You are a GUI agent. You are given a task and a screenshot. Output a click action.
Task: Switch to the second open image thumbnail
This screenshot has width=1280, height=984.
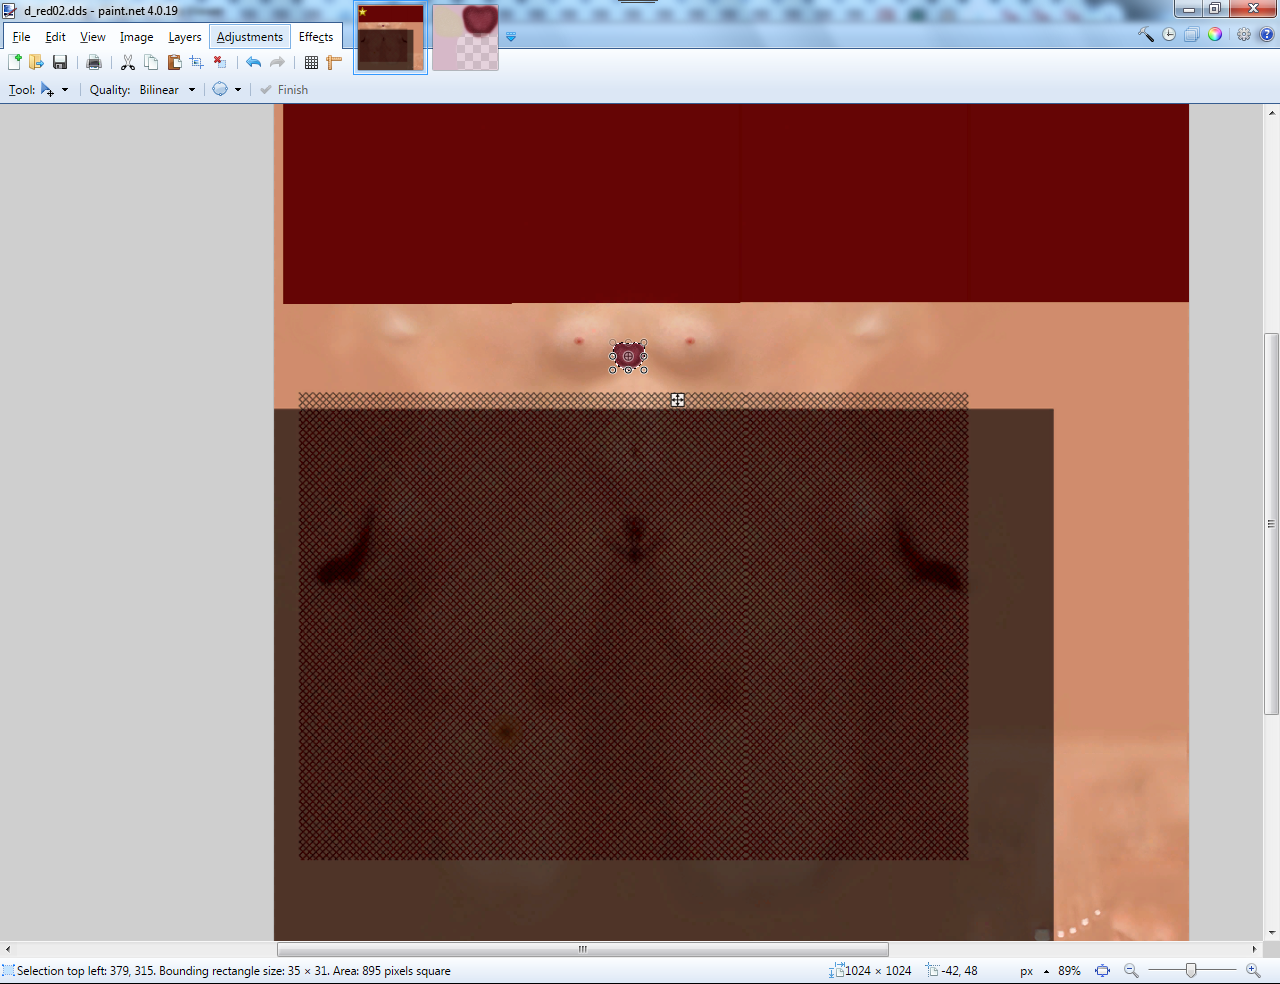pos(465,38)
